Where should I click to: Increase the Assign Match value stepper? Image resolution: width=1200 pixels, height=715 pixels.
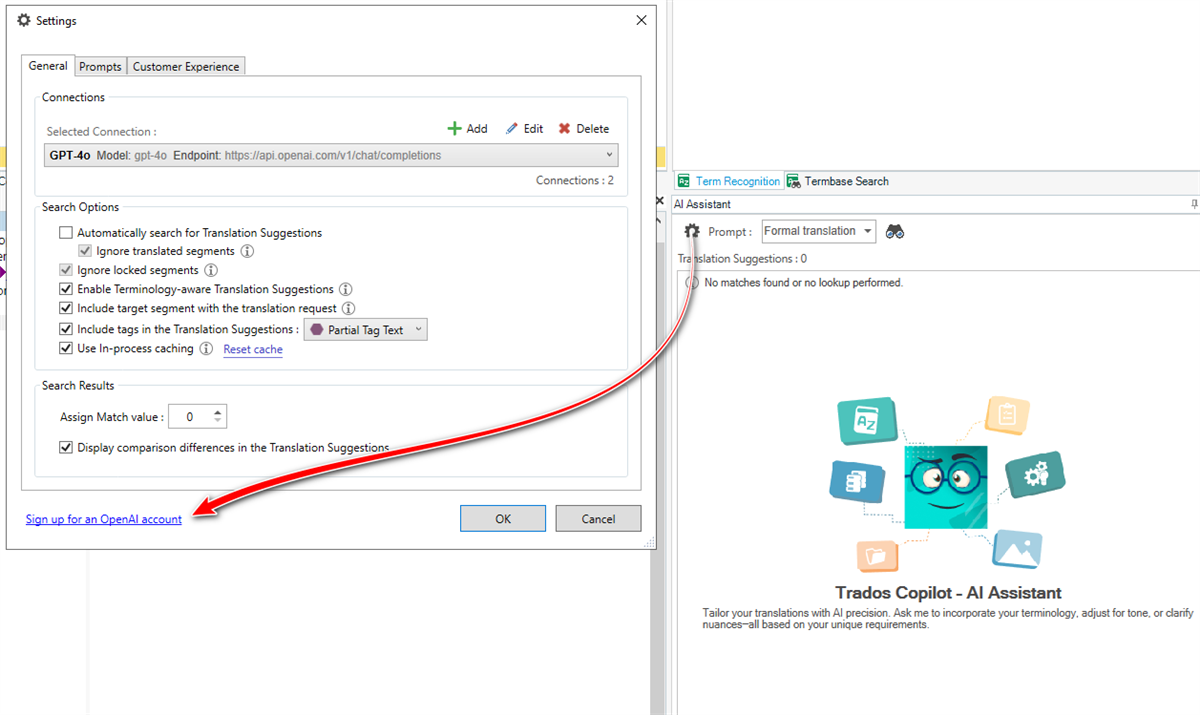tap(219, 411)
